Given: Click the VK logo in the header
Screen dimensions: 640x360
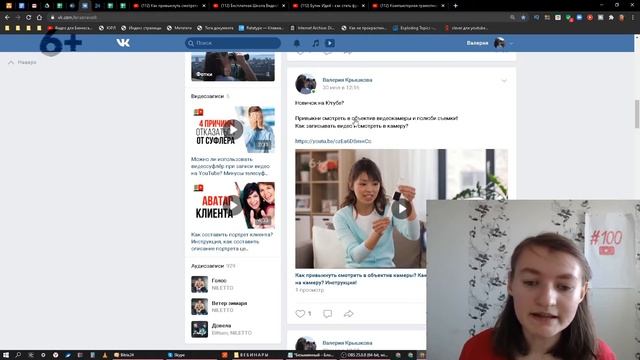Looking at the screenshot, I should [123, 43].
